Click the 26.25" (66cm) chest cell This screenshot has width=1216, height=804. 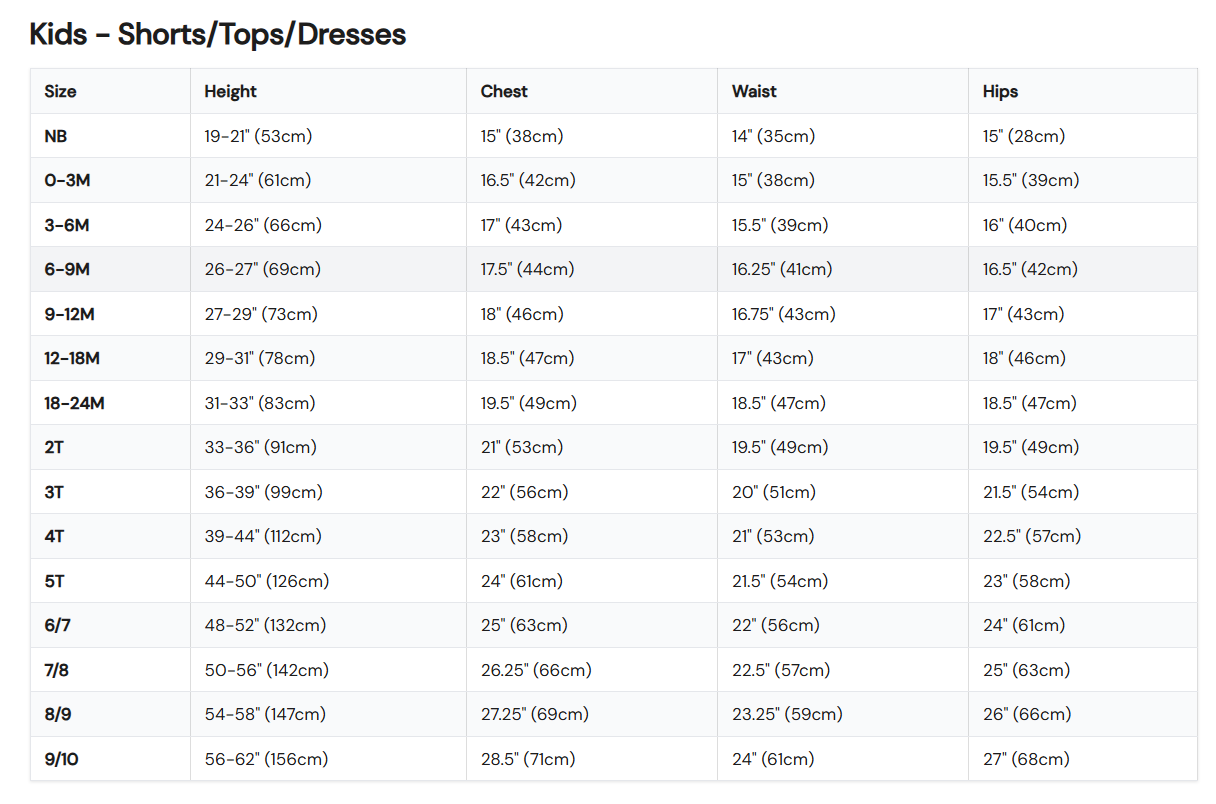(x=535, y=670)
